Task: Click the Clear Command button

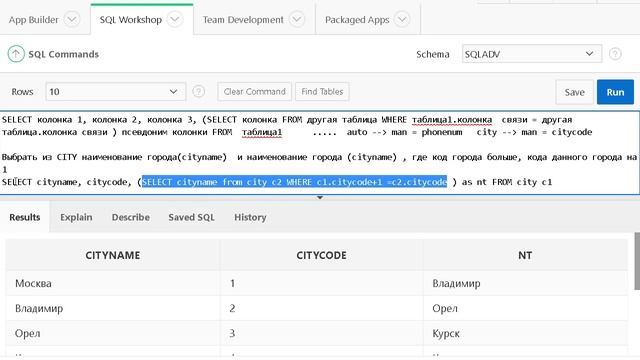Action: 254,91
